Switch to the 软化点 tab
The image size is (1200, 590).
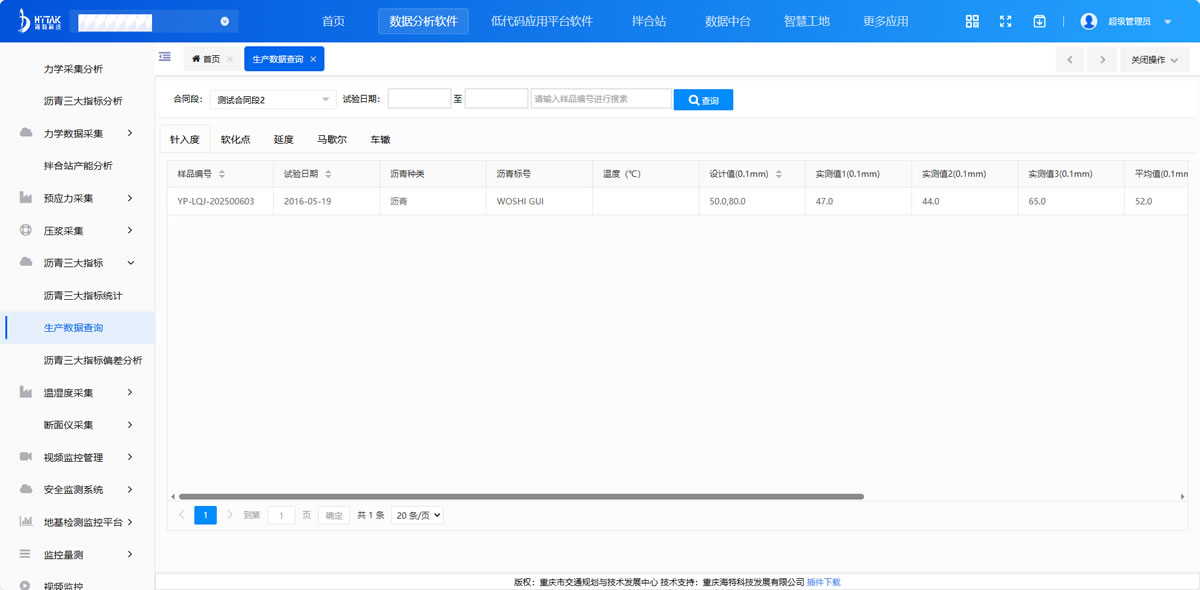[x=235, y=140]
